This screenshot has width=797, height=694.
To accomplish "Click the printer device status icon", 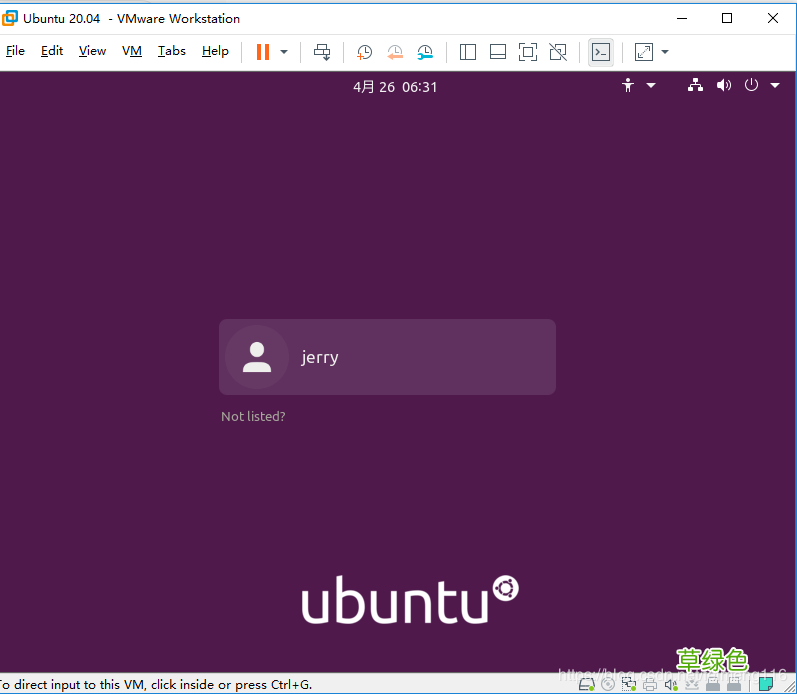I will (x=650, y=684).
